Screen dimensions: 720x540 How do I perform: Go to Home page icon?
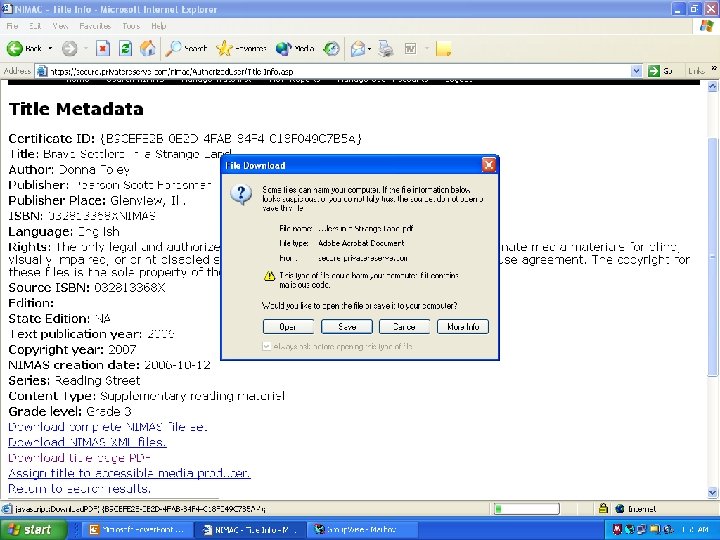(x=148, y=48)
